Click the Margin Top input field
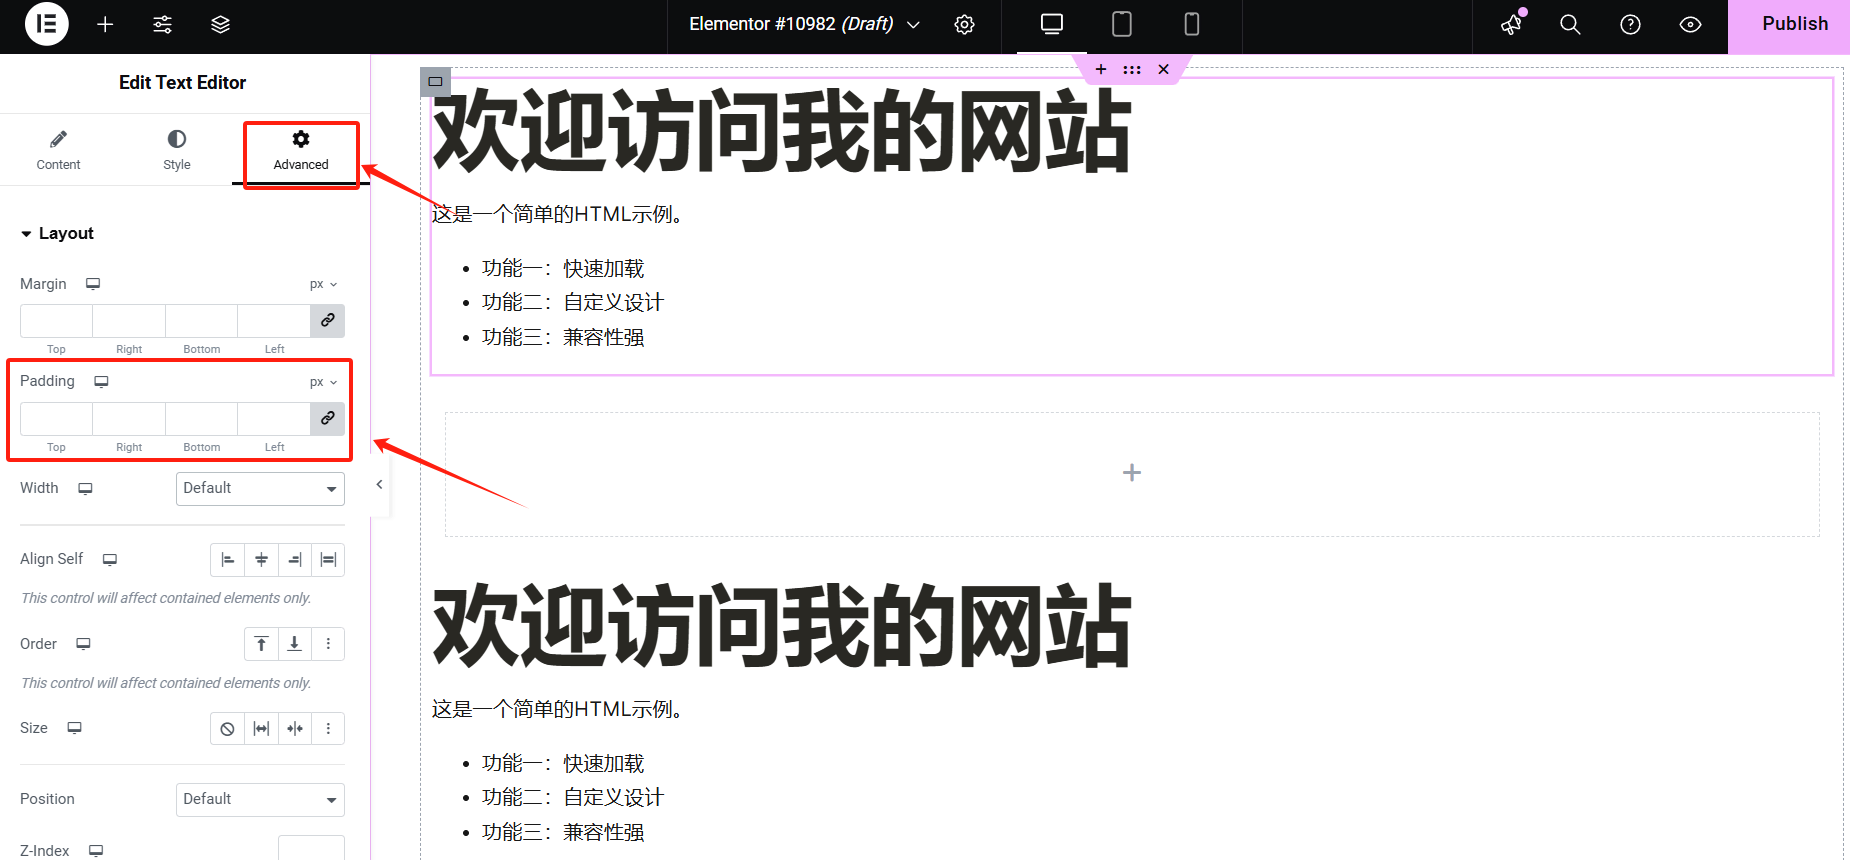Image resolution: width=1850 pixels, height=860 pixels. 56,321
